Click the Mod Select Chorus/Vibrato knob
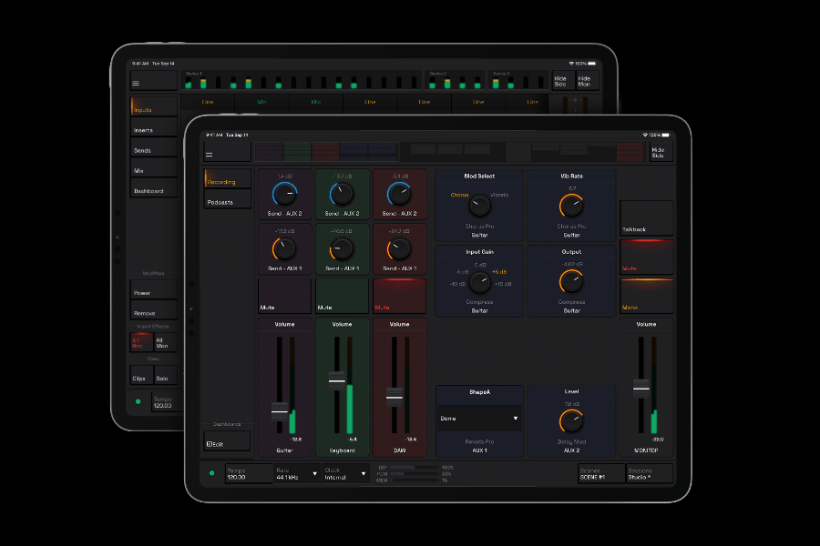Image resolution: width=820 pixels, height=546 pixels. (480, 205)
